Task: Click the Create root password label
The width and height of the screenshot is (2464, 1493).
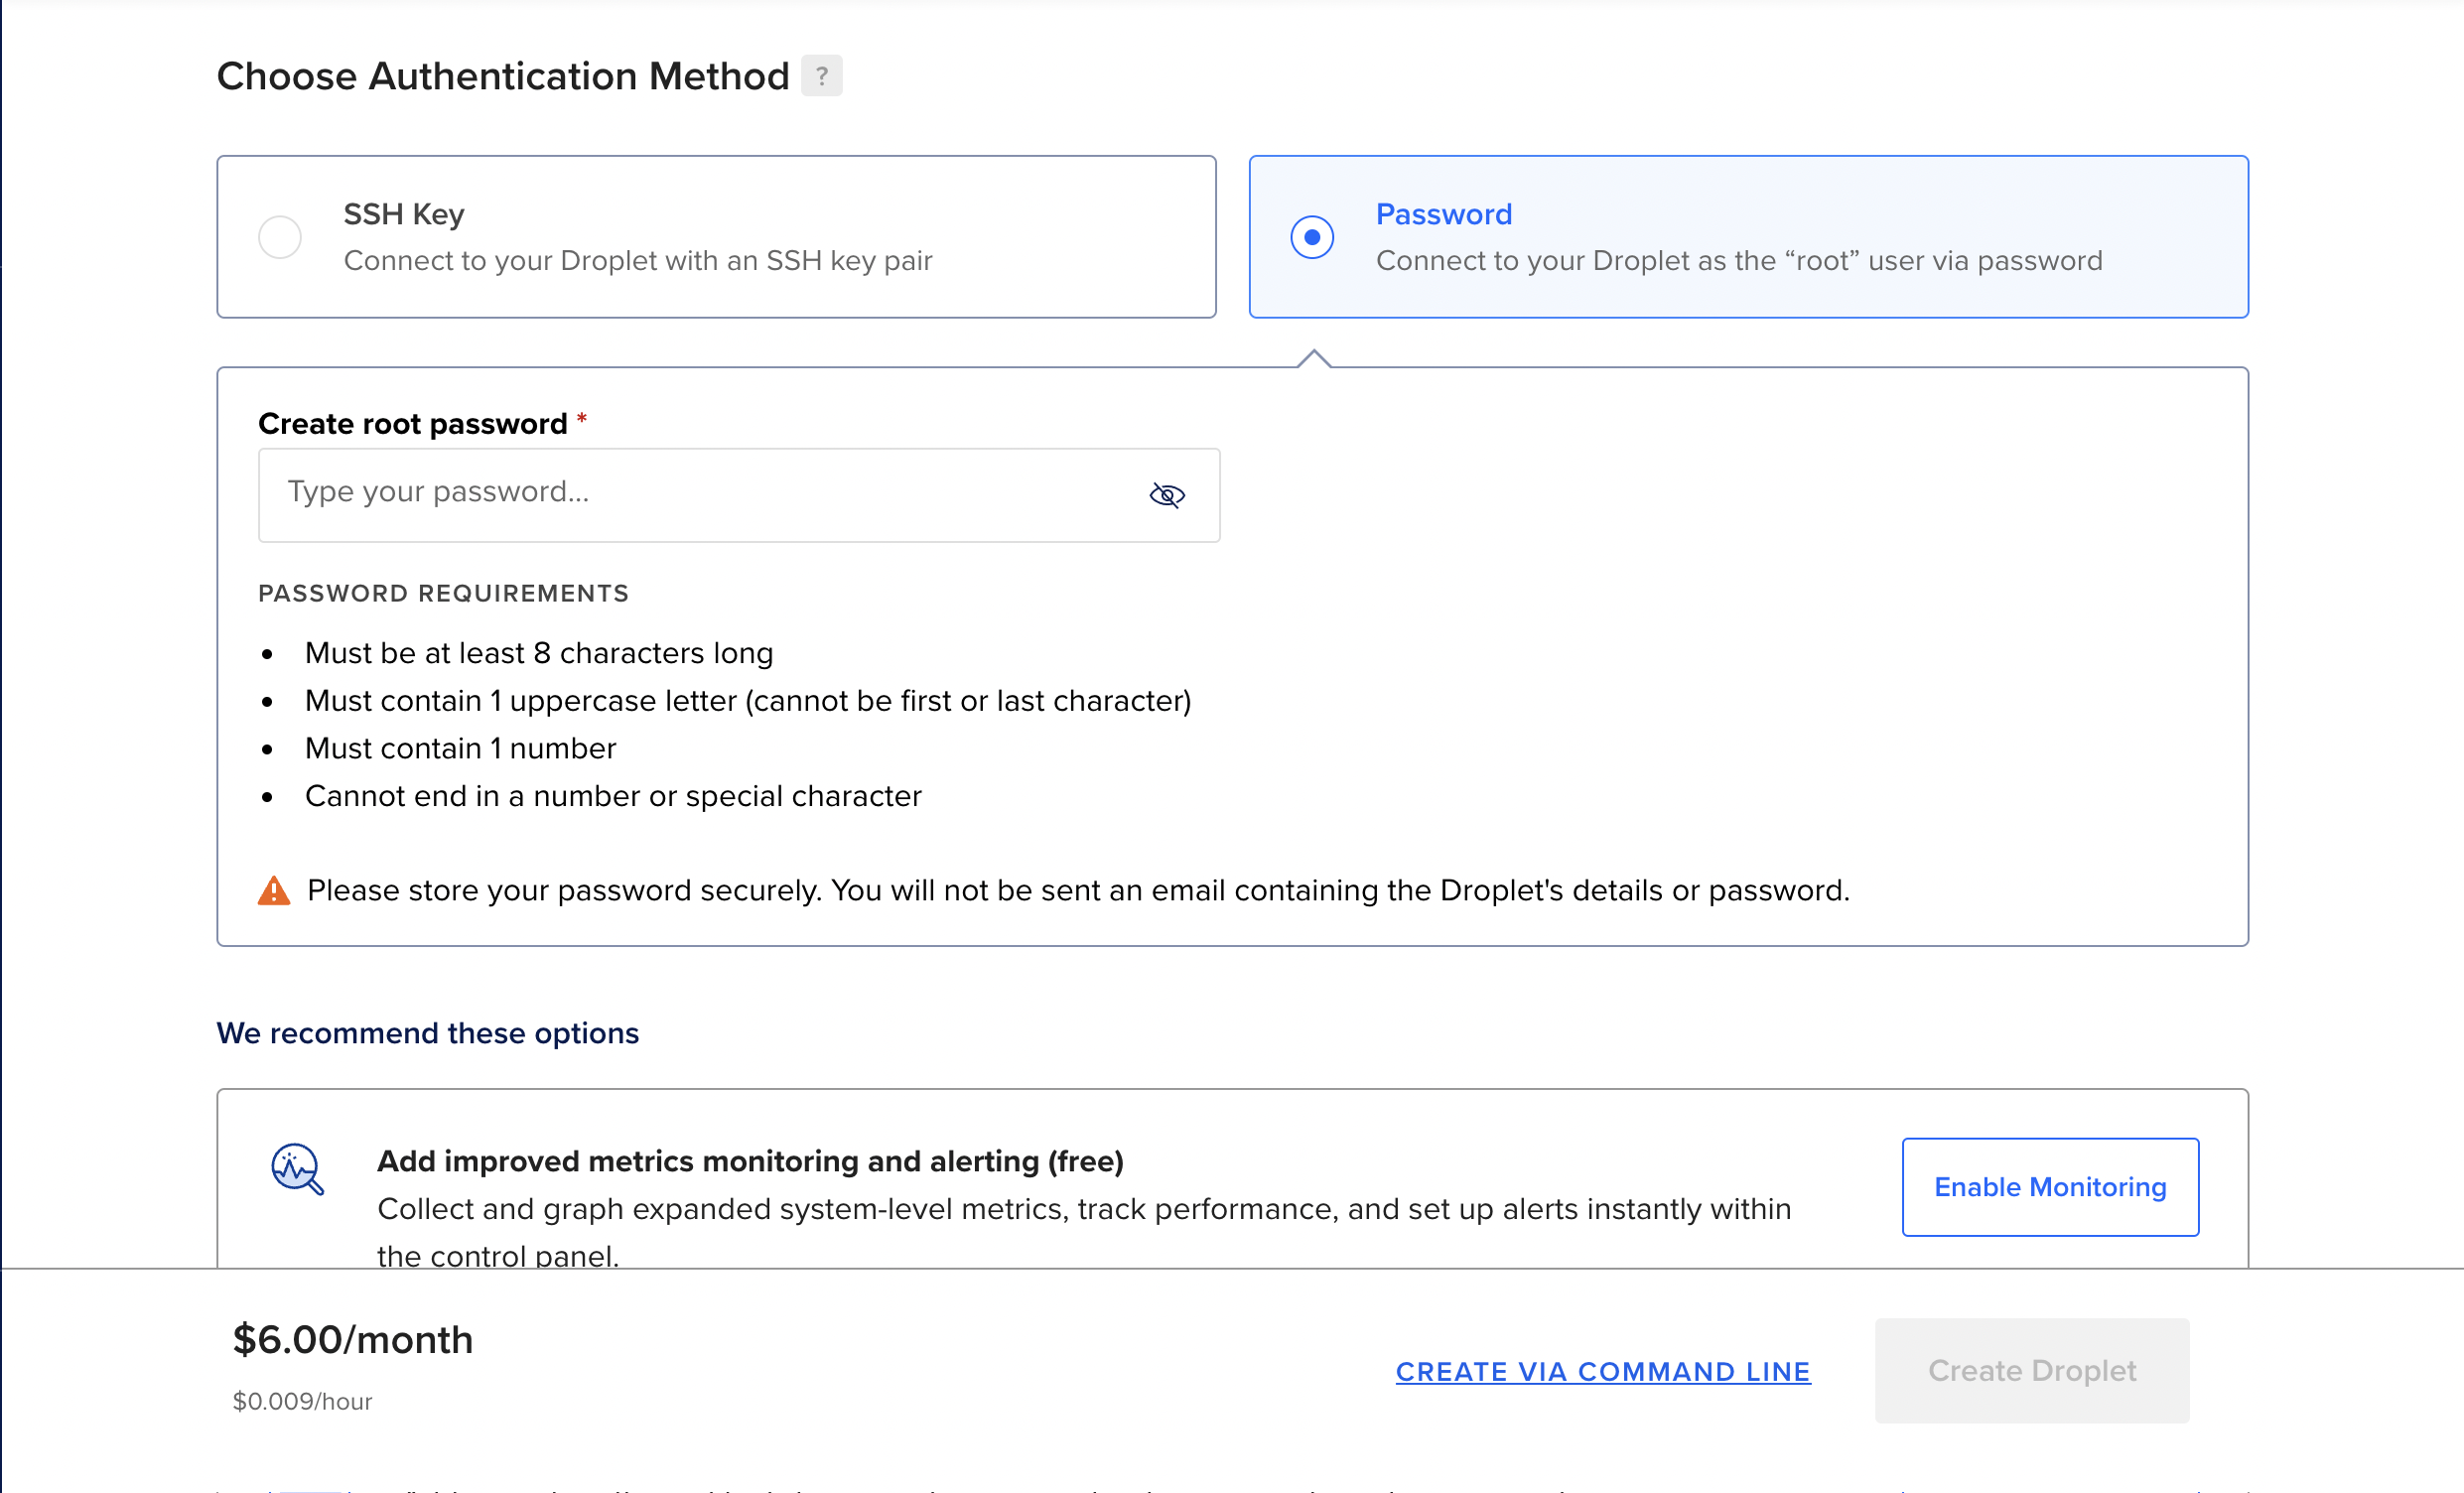Action: pyautogui.click(x=412, y=424)
